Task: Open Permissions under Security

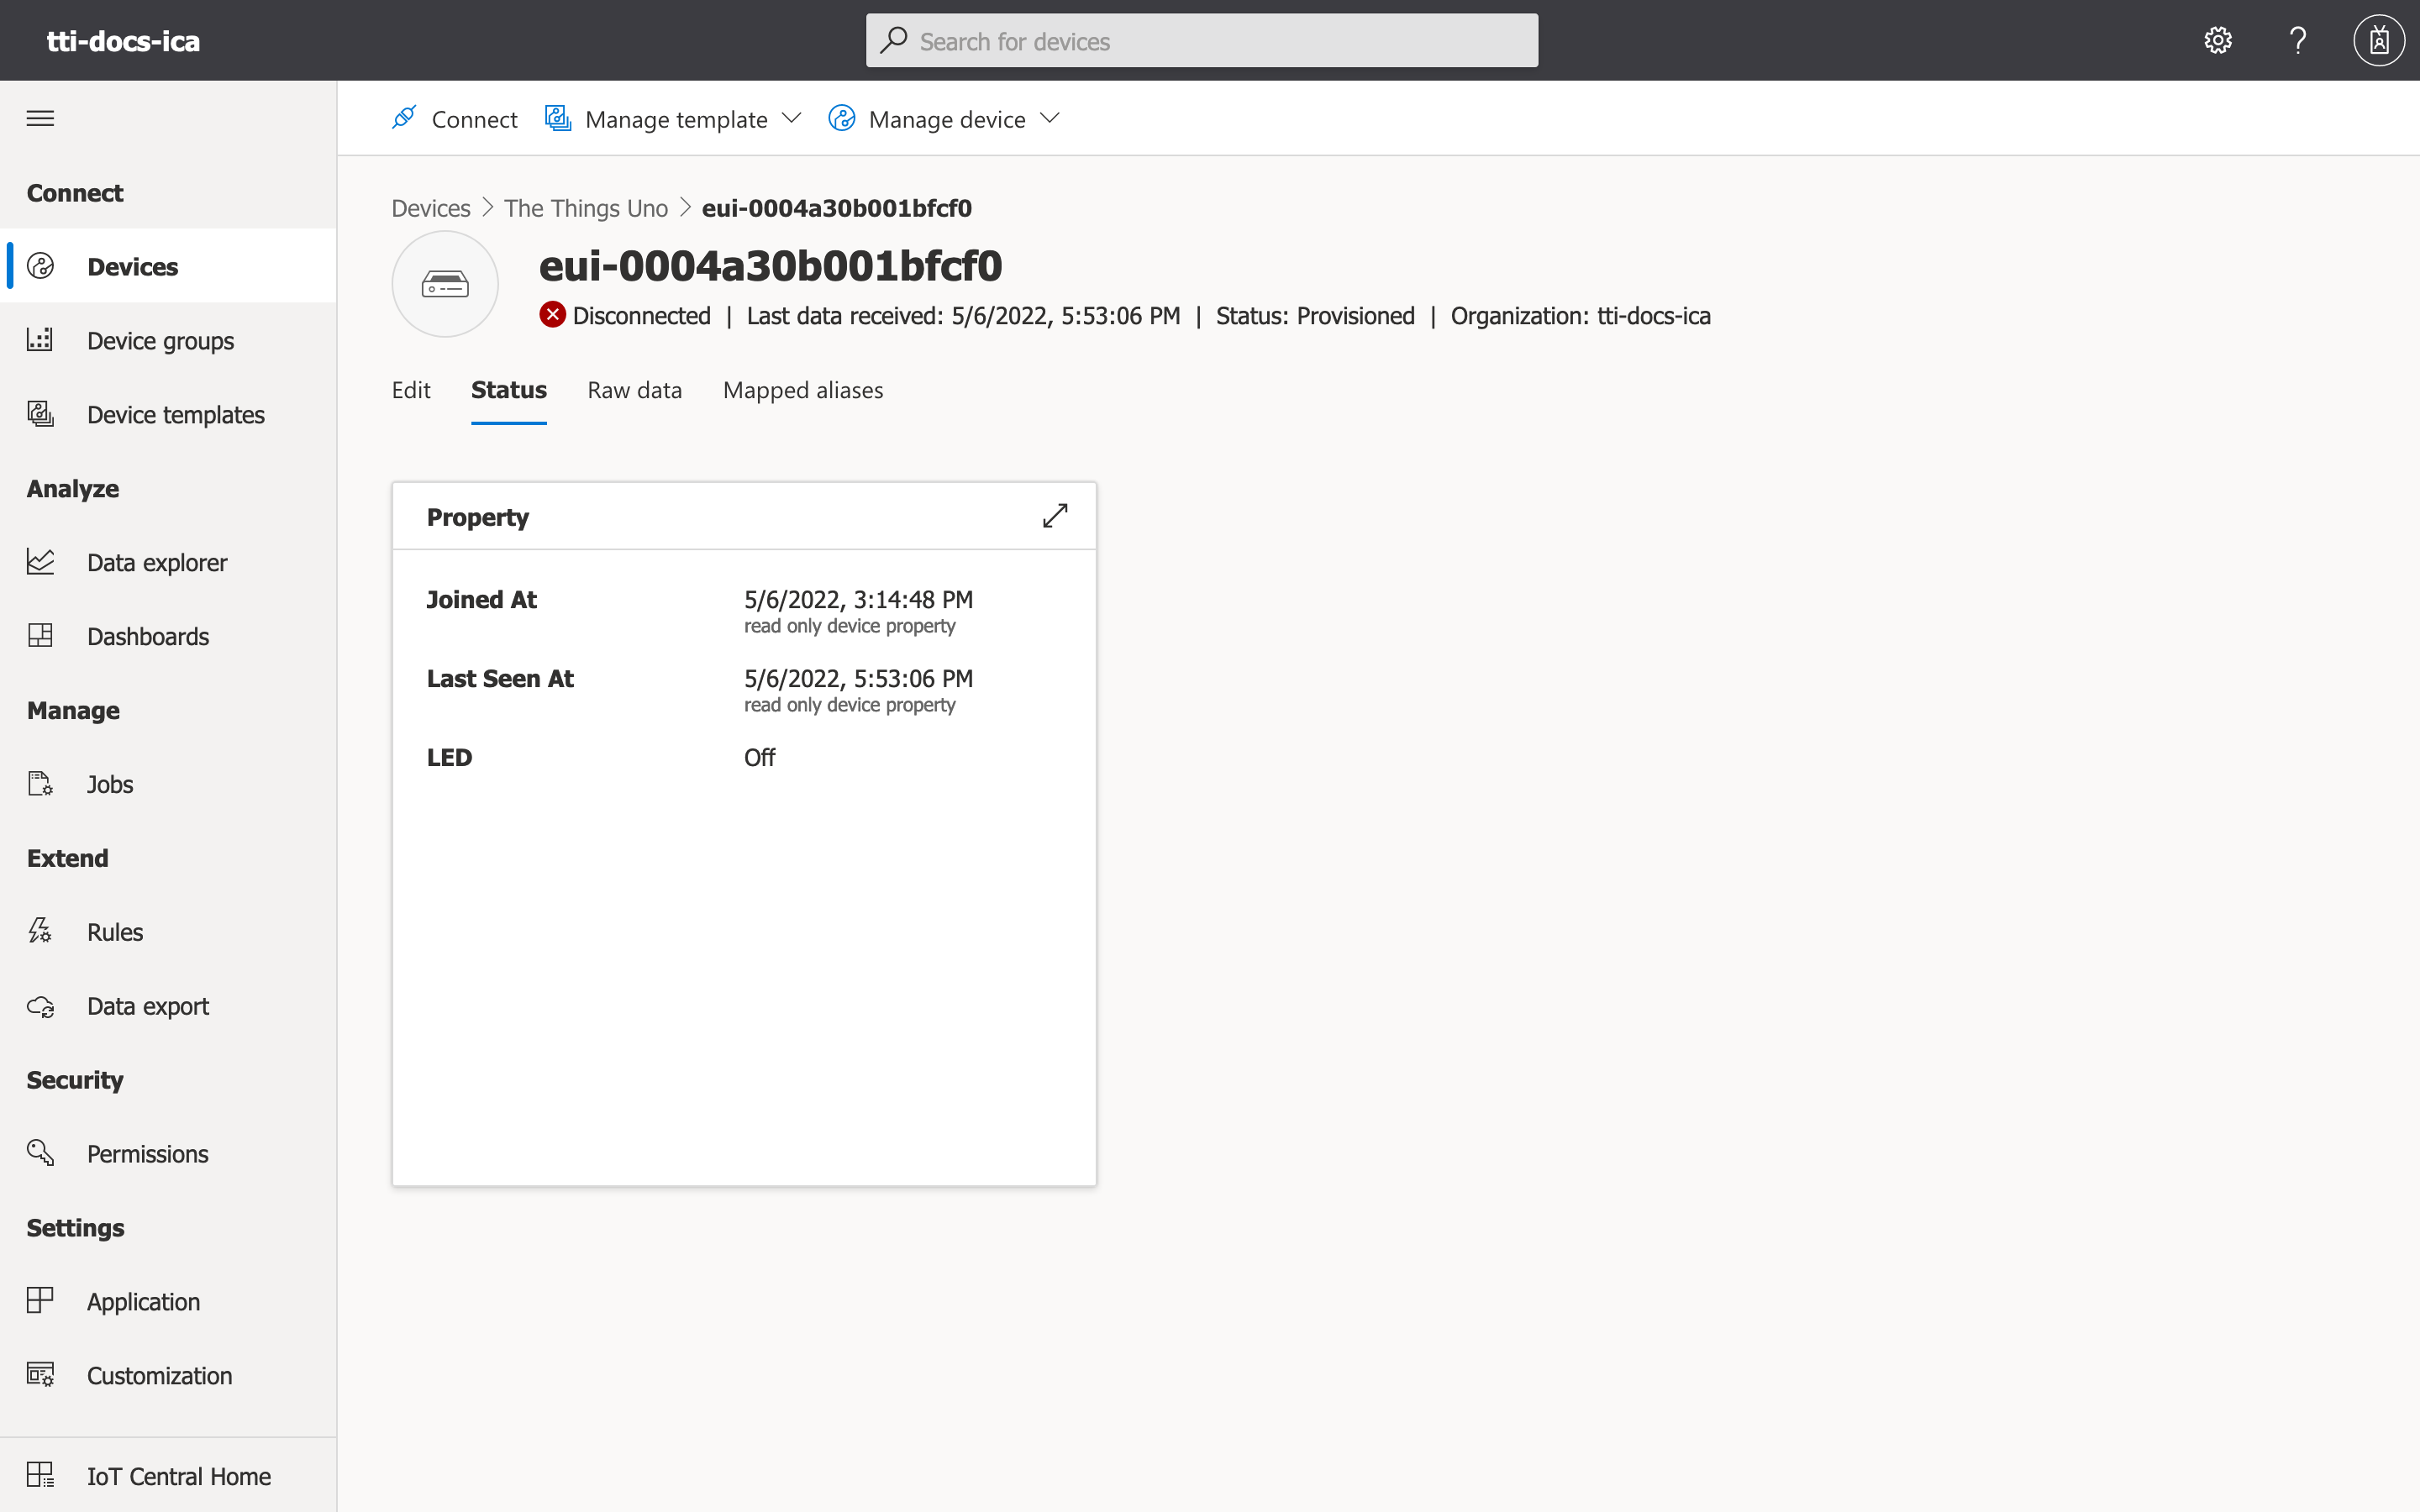Action: (148, 1153)
